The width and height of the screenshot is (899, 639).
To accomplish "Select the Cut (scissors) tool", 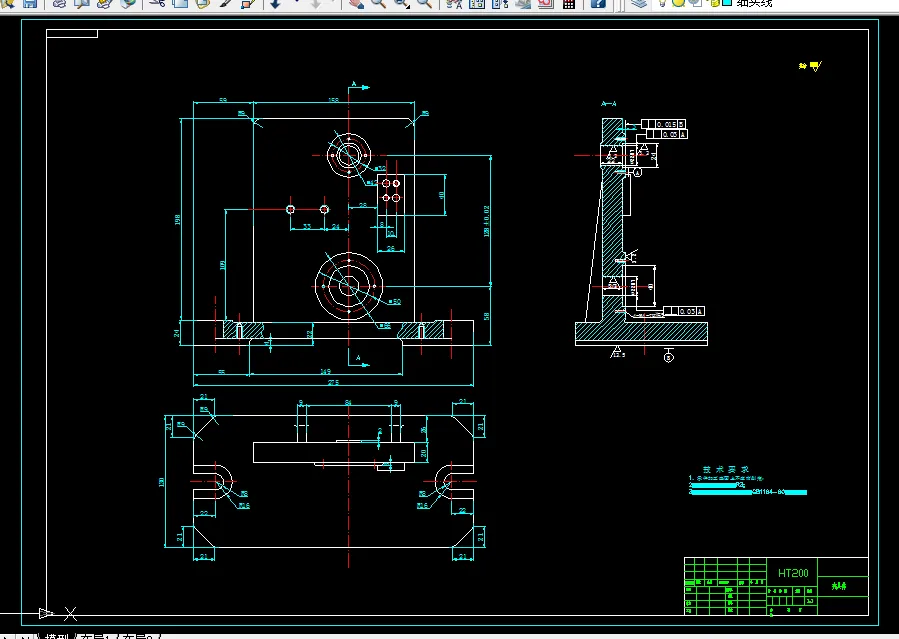I will point(157,3).
